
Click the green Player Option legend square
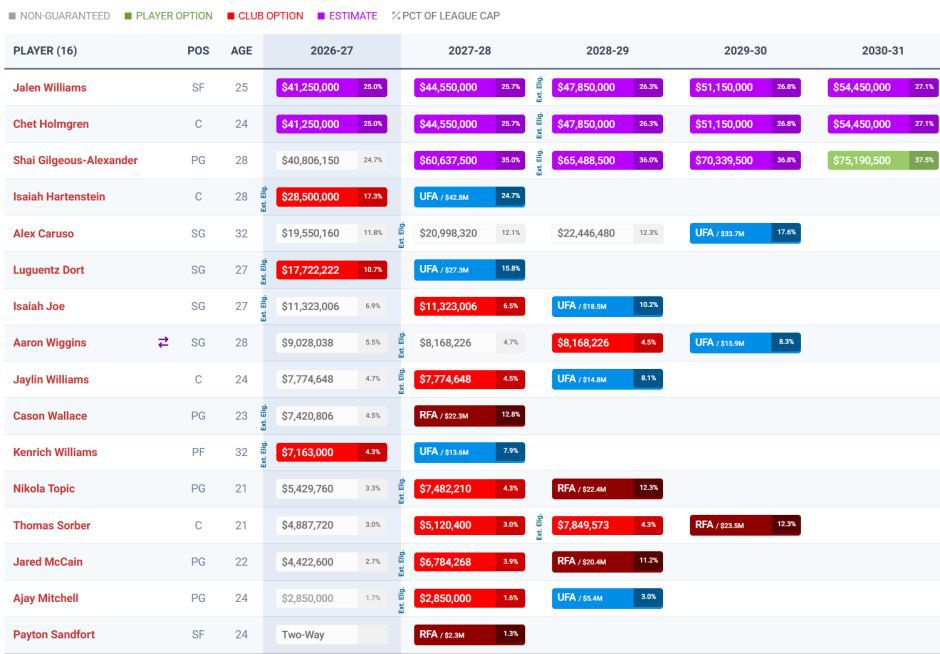[x=128, y=16]
